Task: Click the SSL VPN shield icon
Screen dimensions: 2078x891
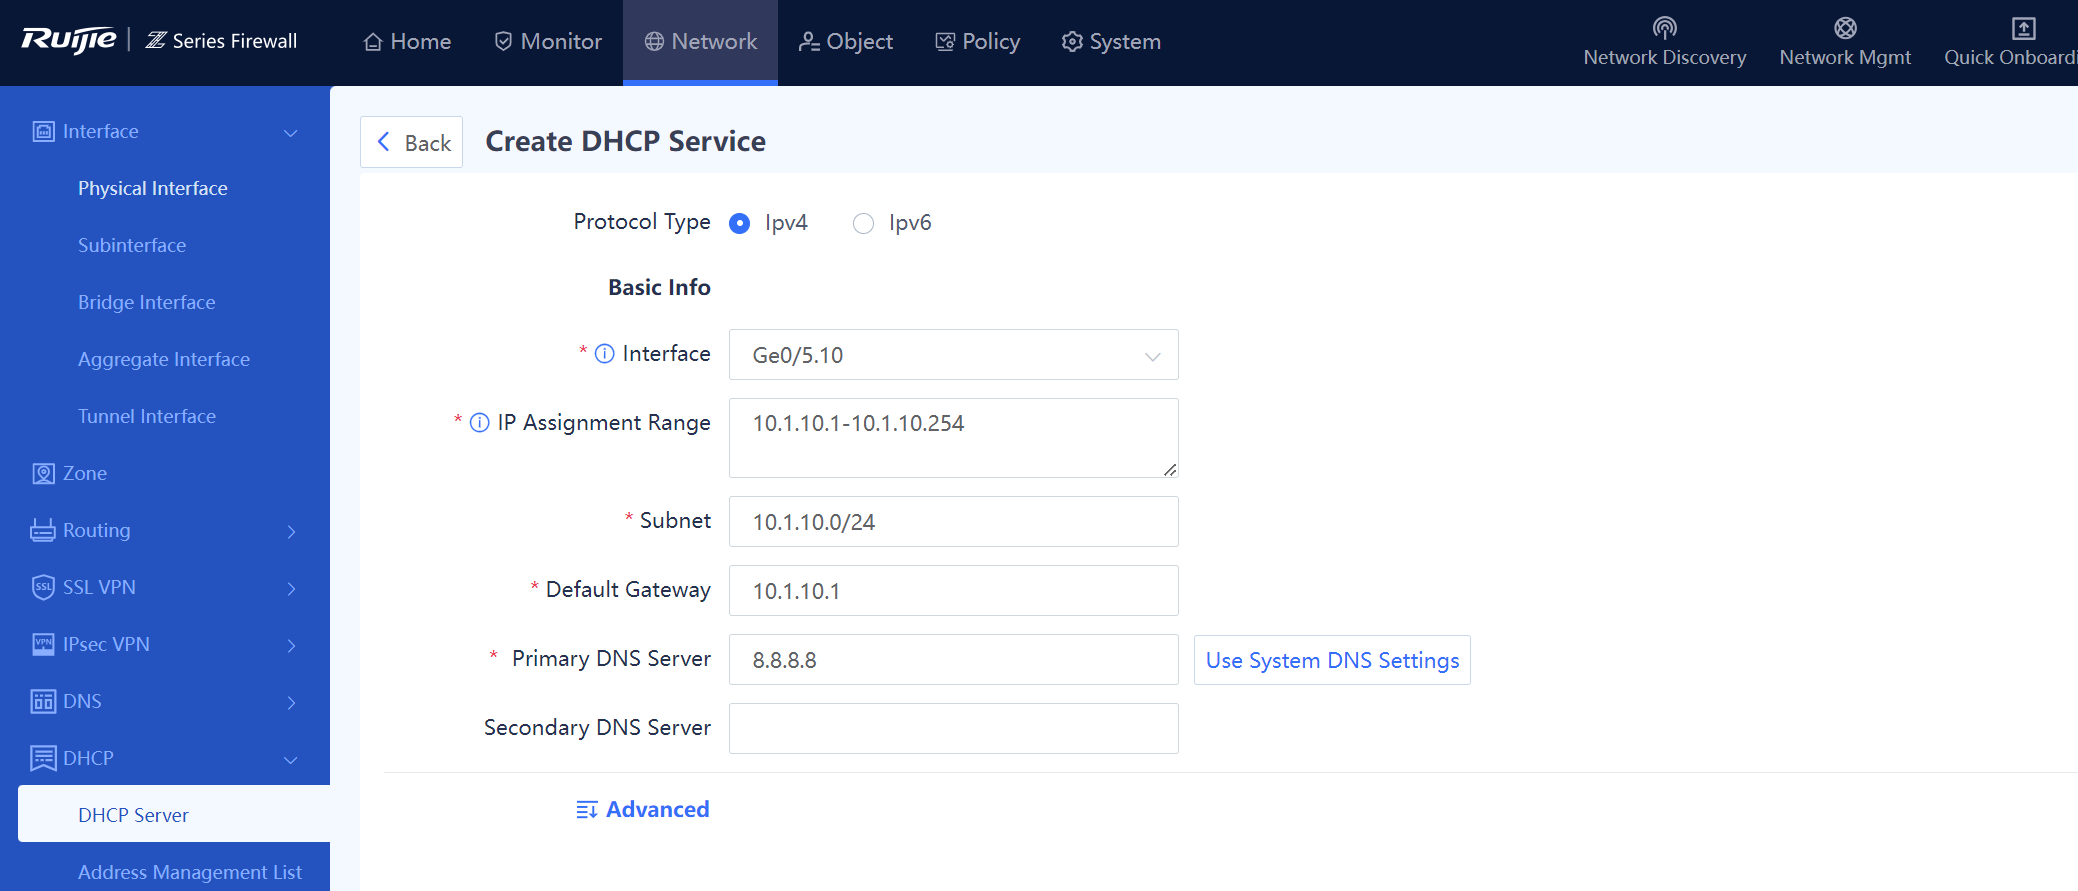Action: pos(43,587)
